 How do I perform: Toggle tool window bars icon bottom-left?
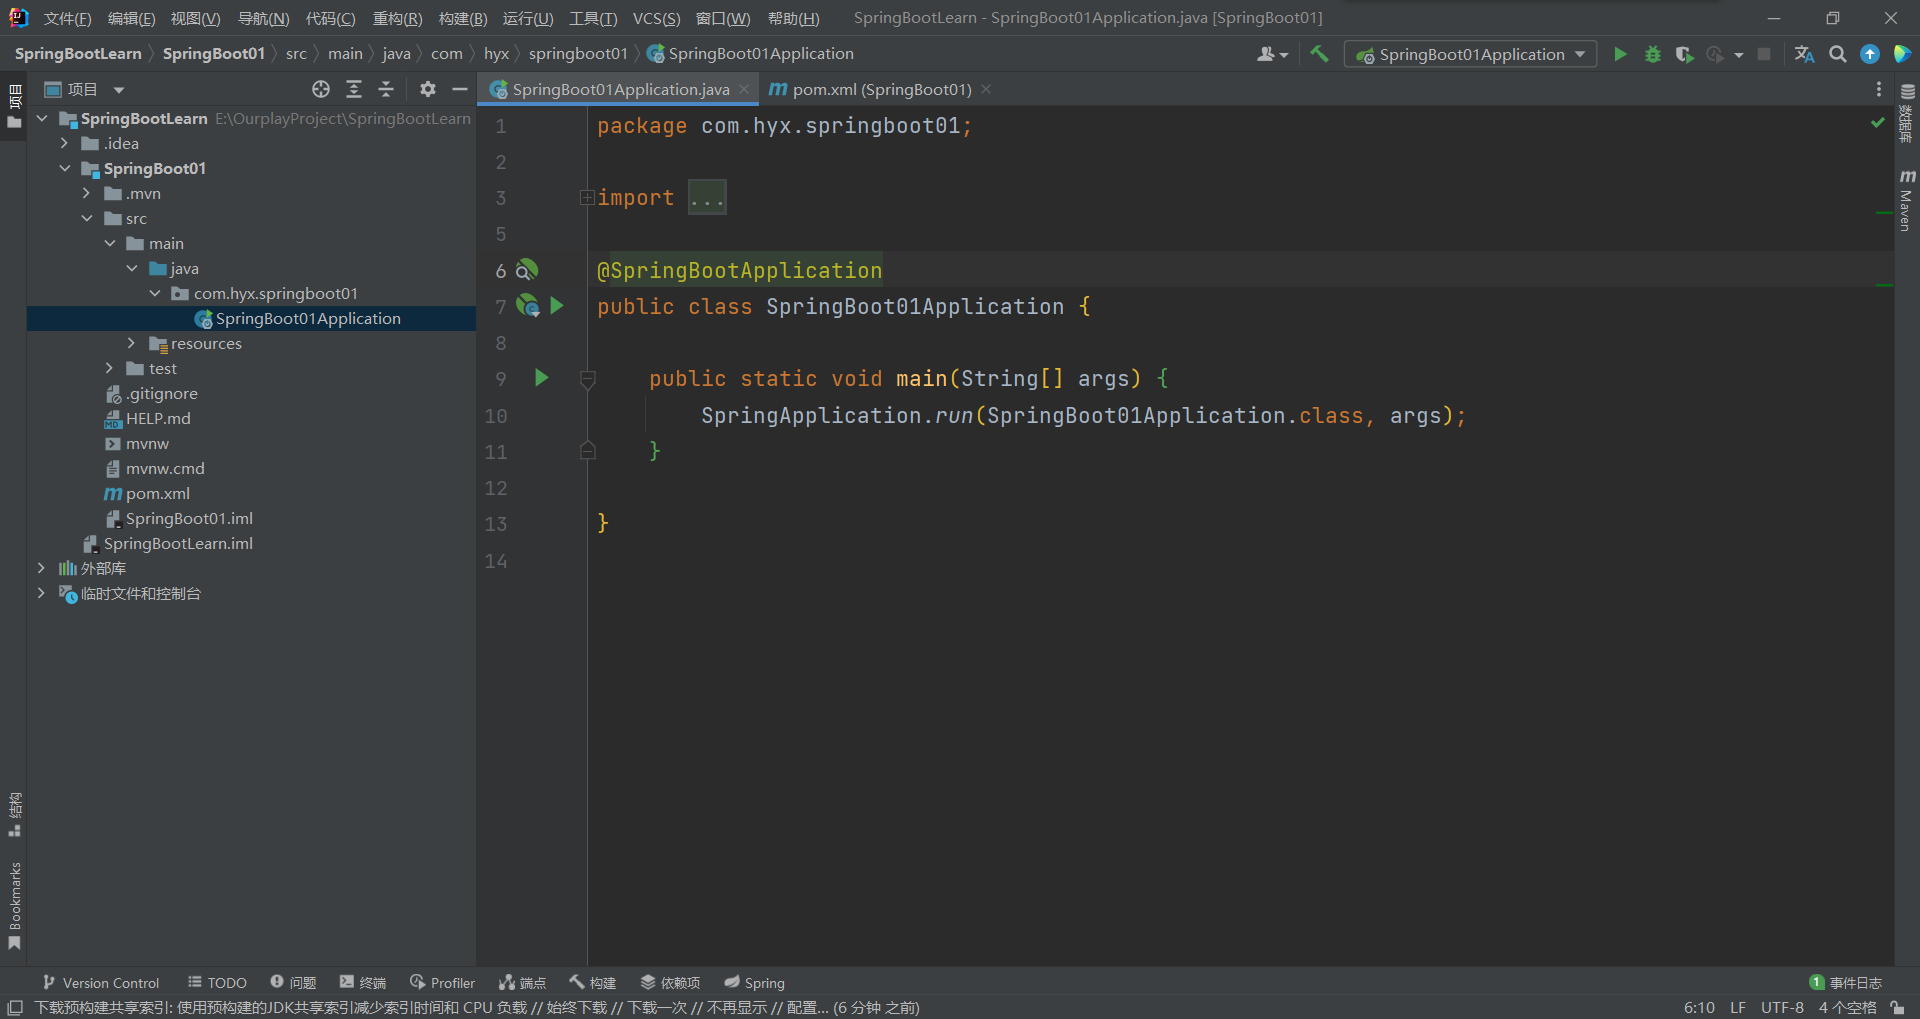pos(15,1007)
